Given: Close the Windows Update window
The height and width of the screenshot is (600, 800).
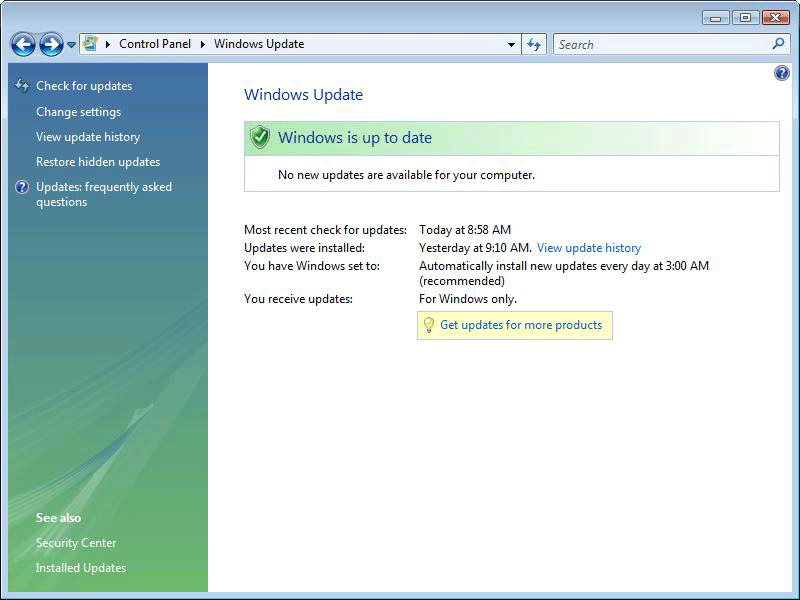Looking at the screenshot, I should click(776, 18).
